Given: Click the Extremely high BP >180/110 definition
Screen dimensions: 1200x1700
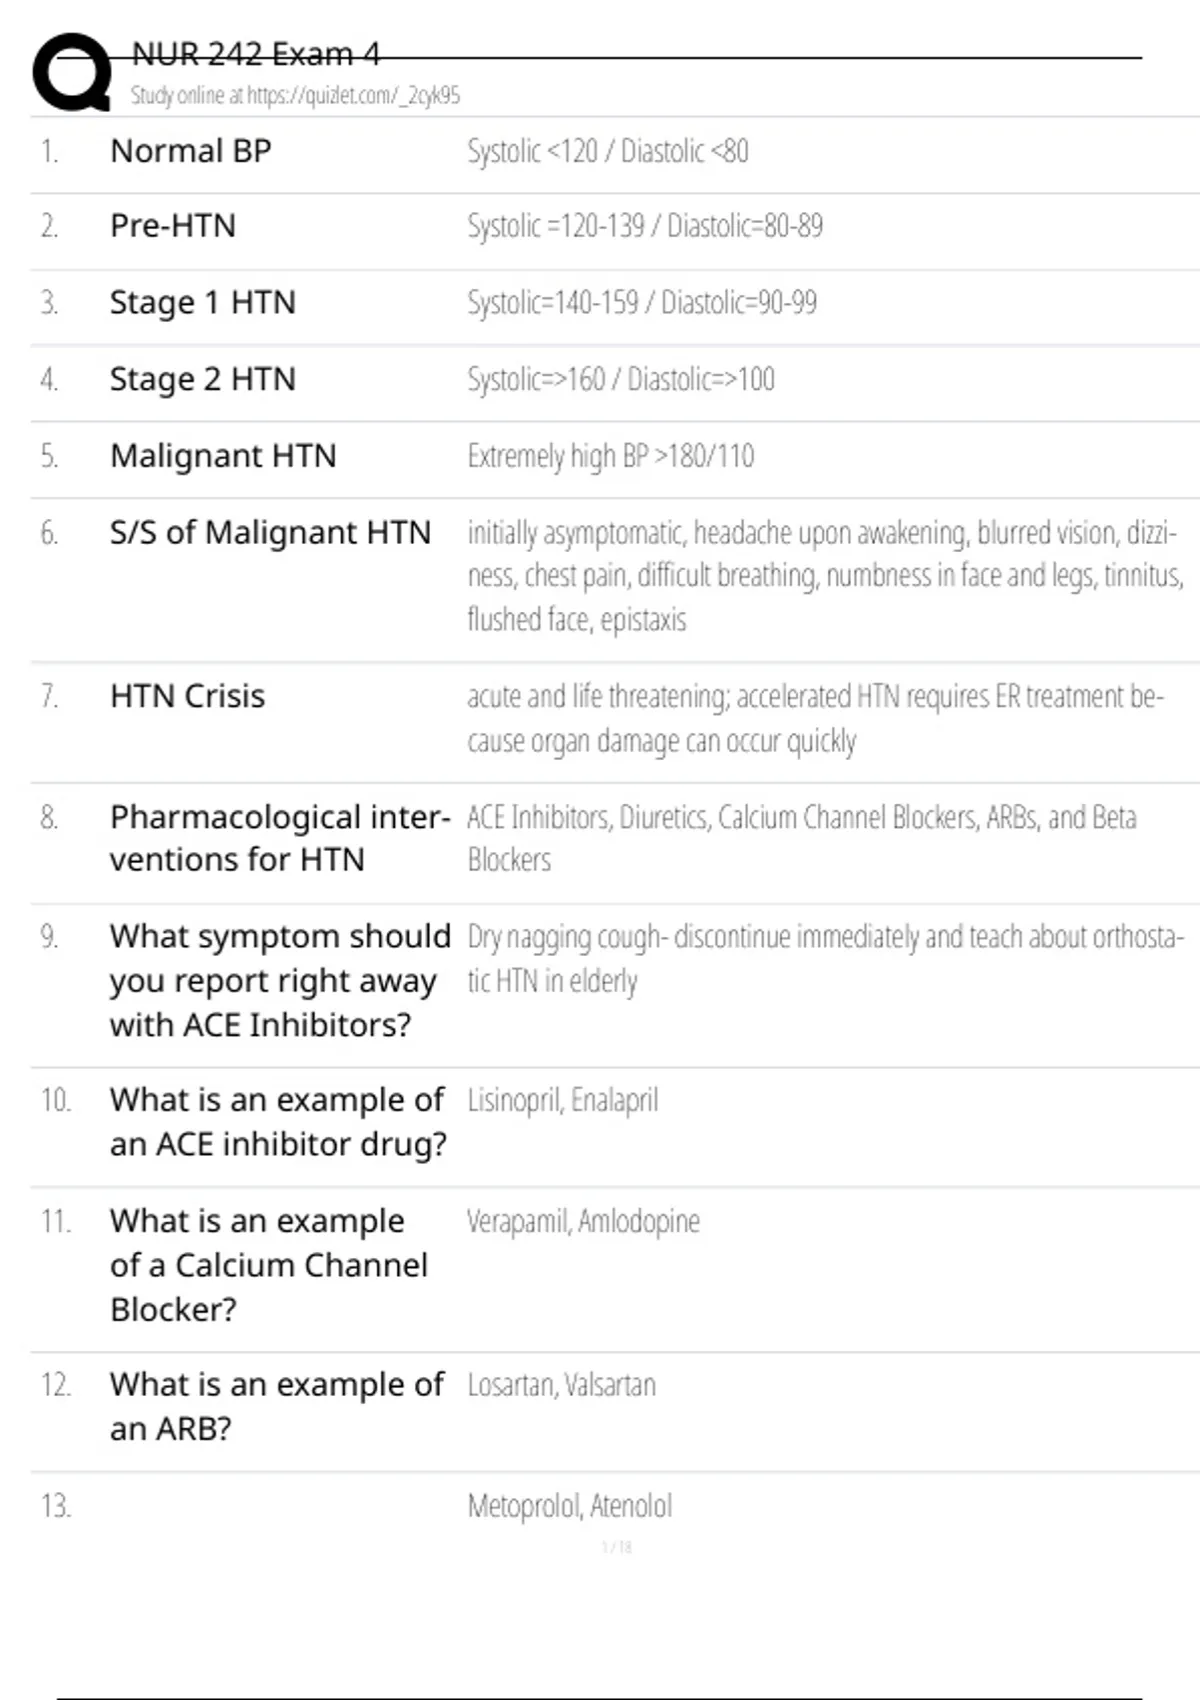Looking at the screenshot, I should tap(610, 456).
